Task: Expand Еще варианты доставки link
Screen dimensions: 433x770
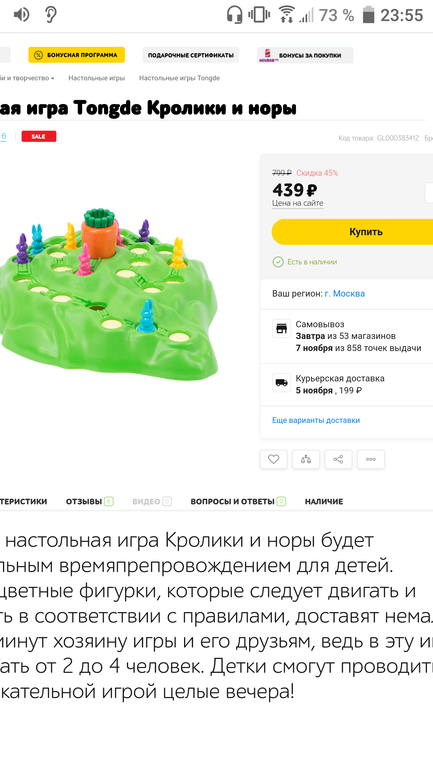Action: [x=316, y=420]
